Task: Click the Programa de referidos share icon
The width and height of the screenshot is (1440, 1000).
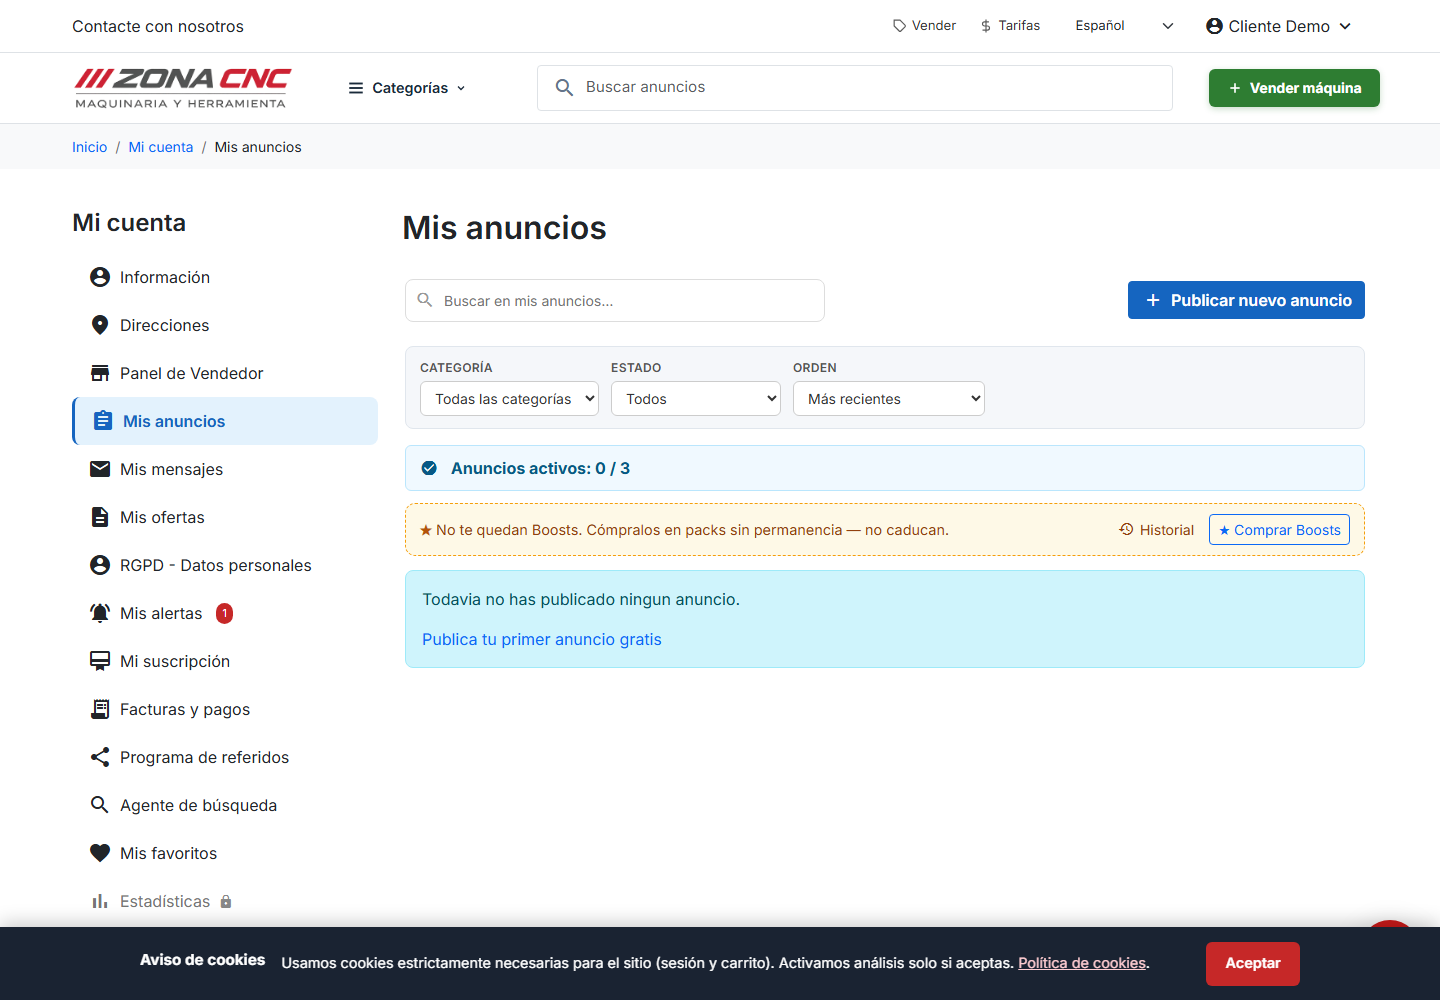Action: tap(100, 757)
